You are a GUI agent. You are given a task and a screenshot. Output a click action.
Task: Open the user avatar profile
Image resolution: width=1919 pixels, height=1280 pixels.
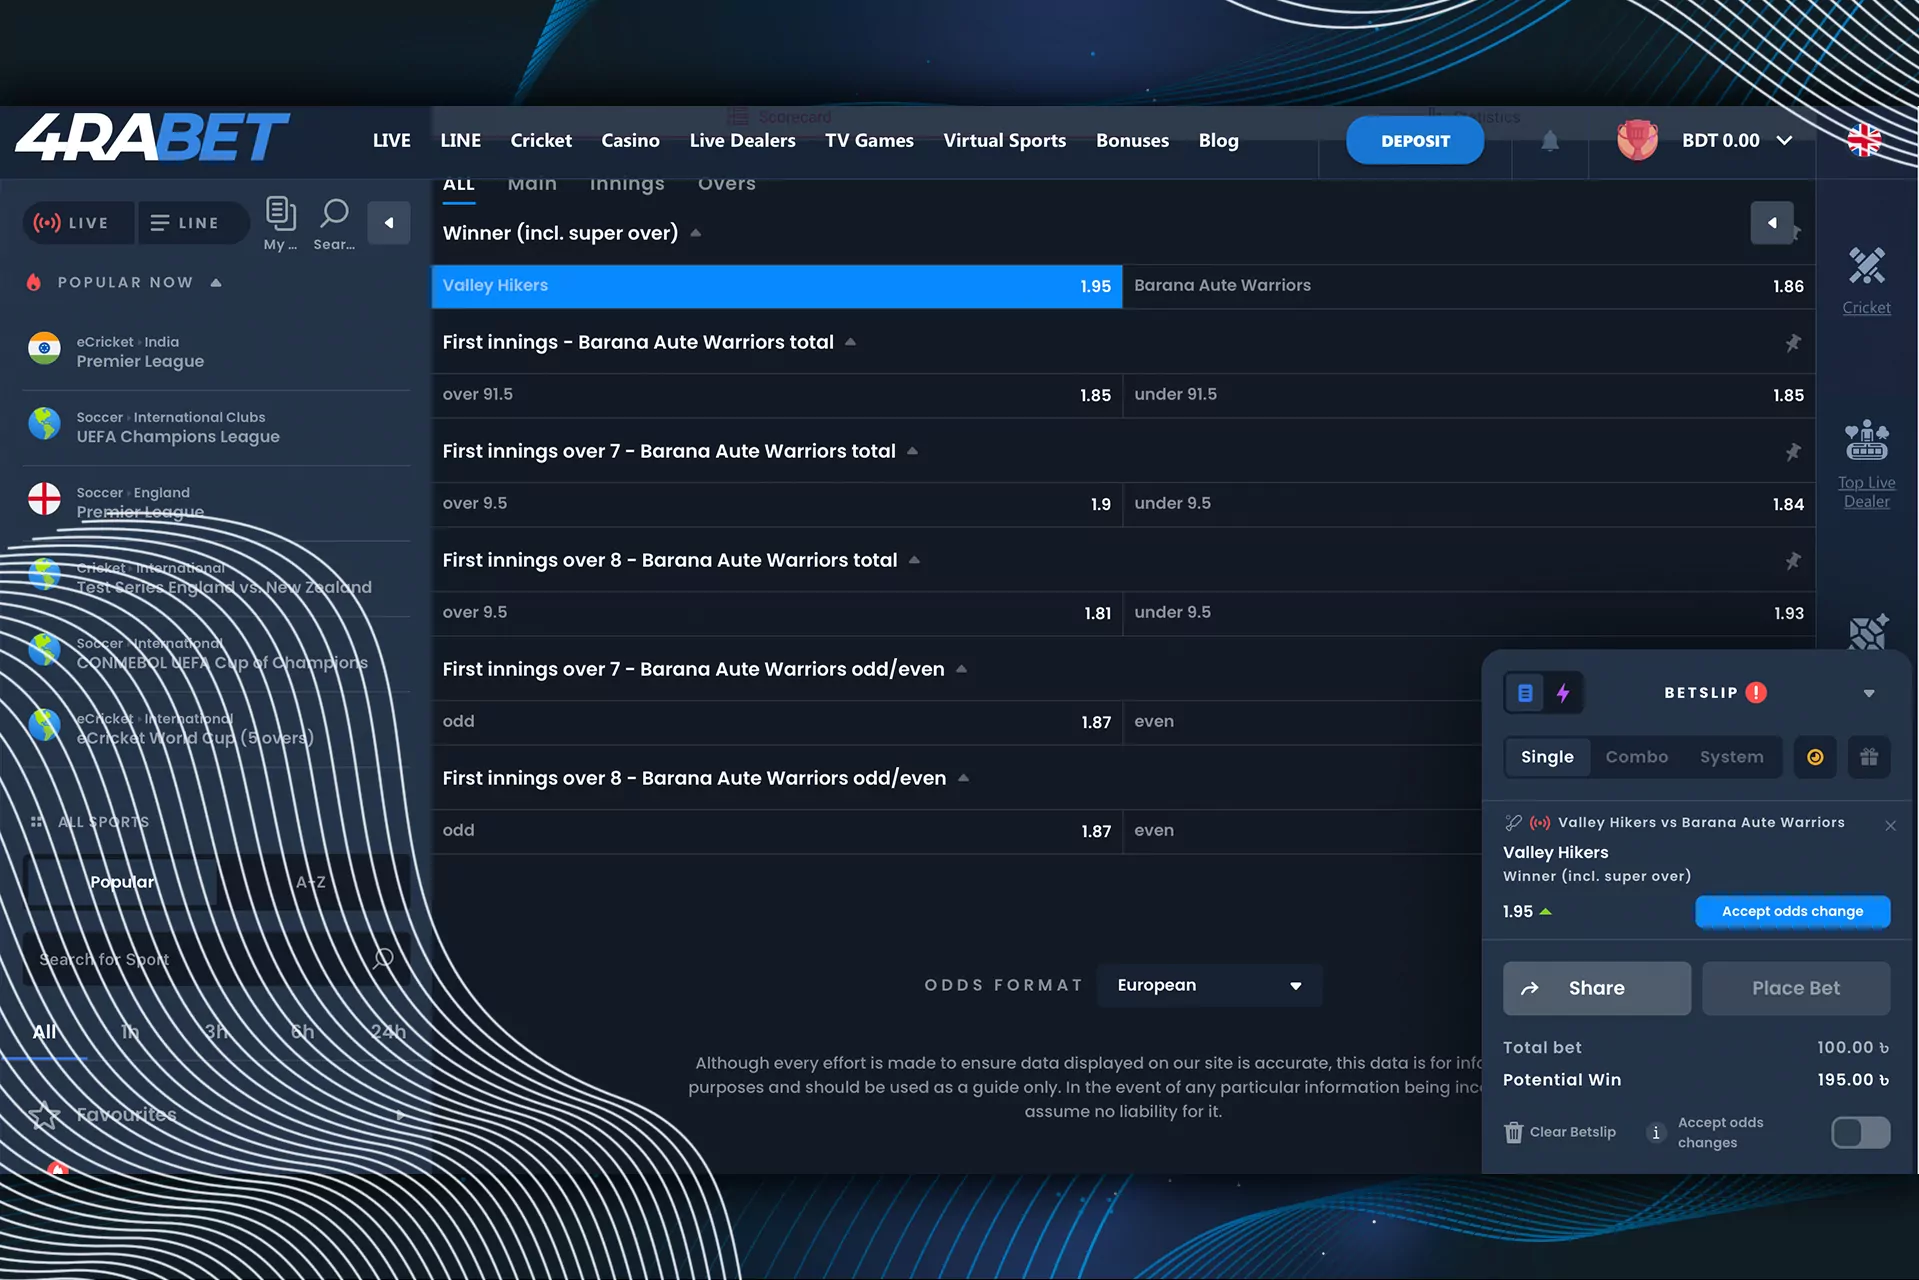[1637, 140]
